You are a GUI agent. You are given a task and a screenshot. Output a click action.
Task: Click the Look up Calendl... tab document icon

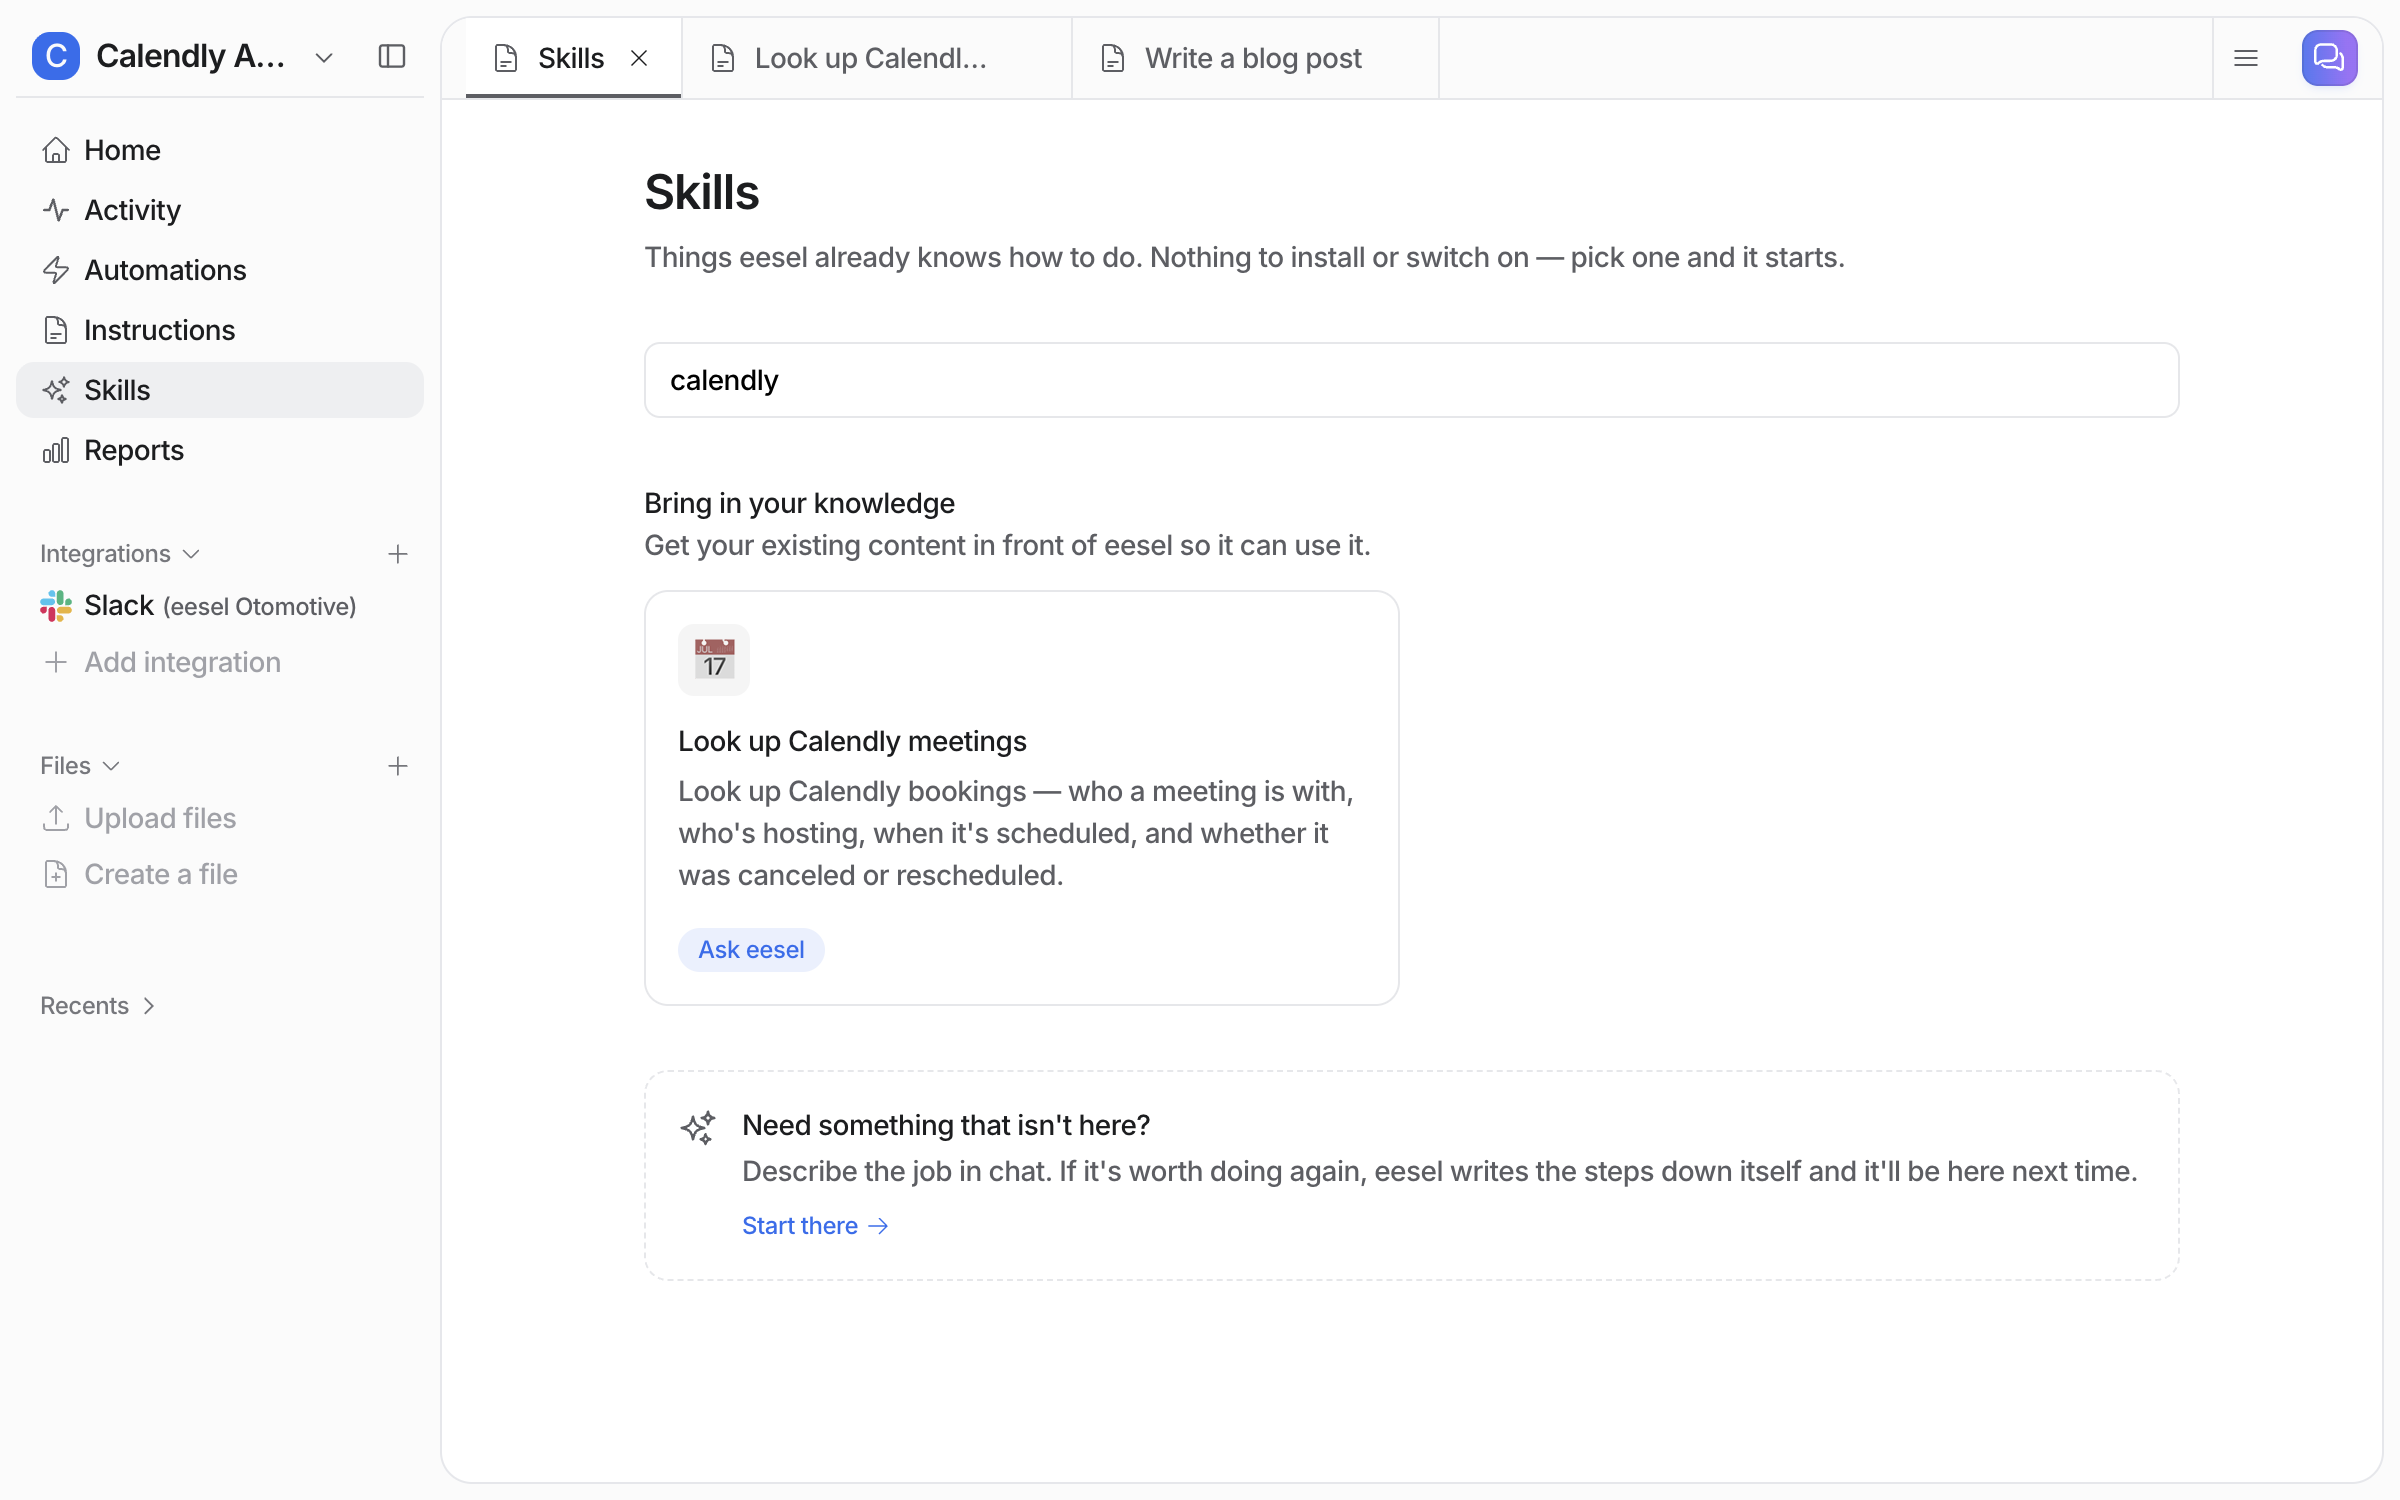coord(722,58)
